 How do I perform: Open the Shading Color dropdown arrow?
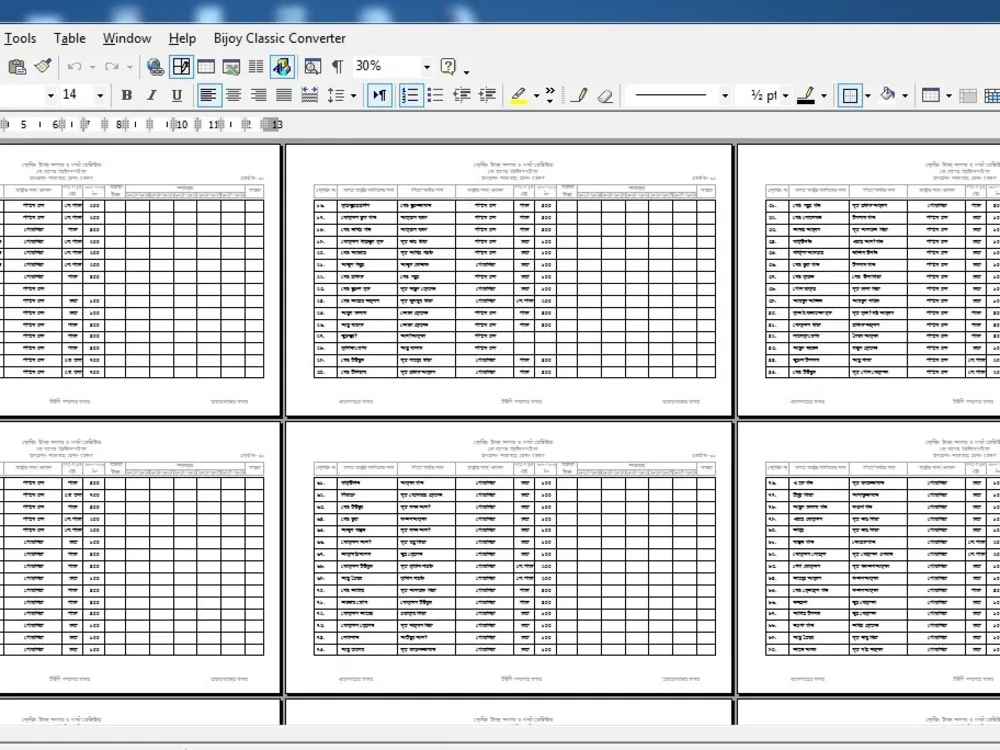pyautogui.click(x=905, y=96)
